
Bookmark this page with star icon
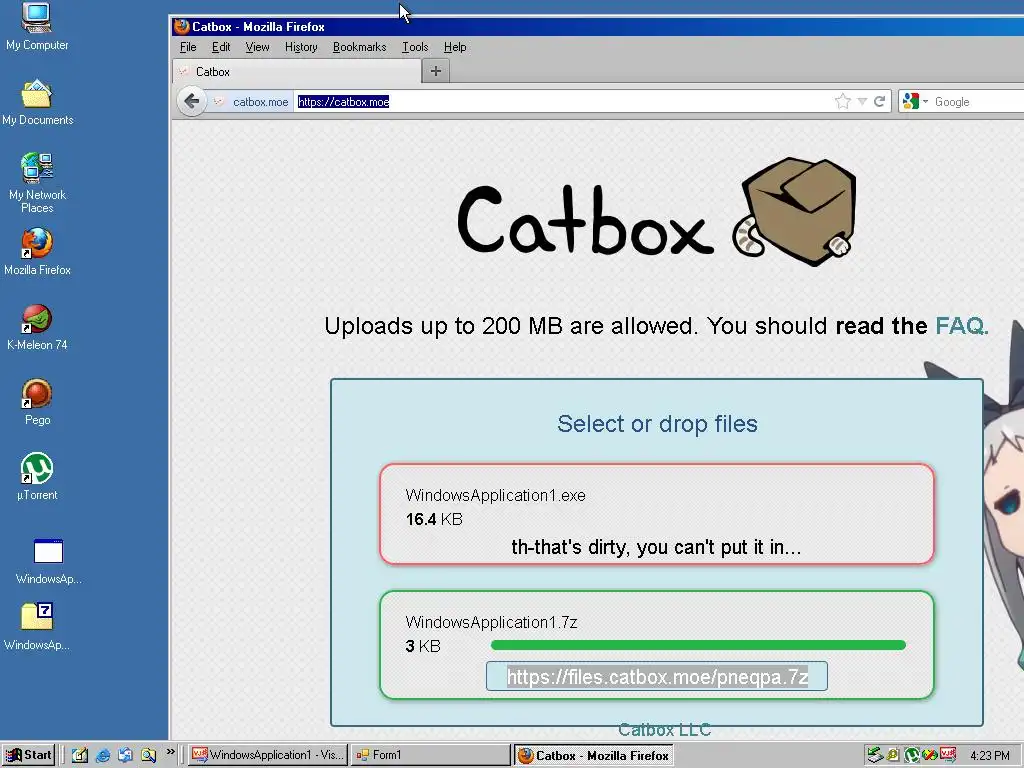pos(843,101)
